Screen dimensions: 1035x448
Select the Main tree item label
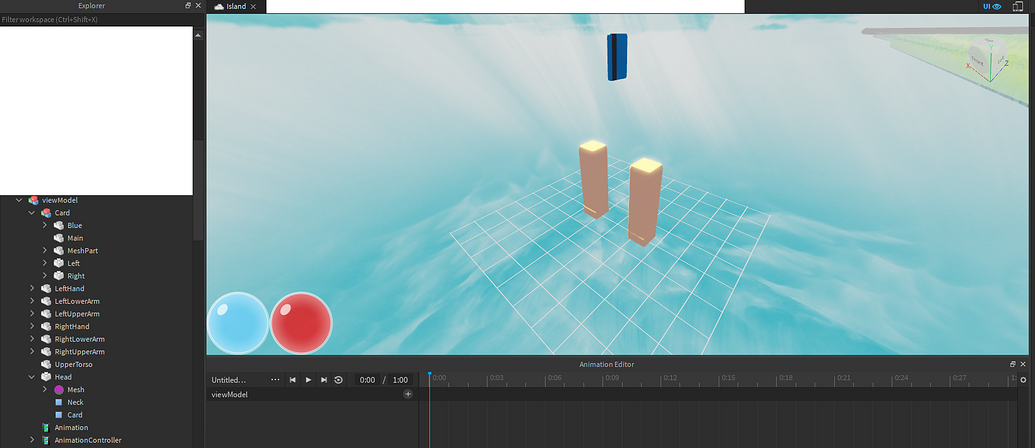75,238
